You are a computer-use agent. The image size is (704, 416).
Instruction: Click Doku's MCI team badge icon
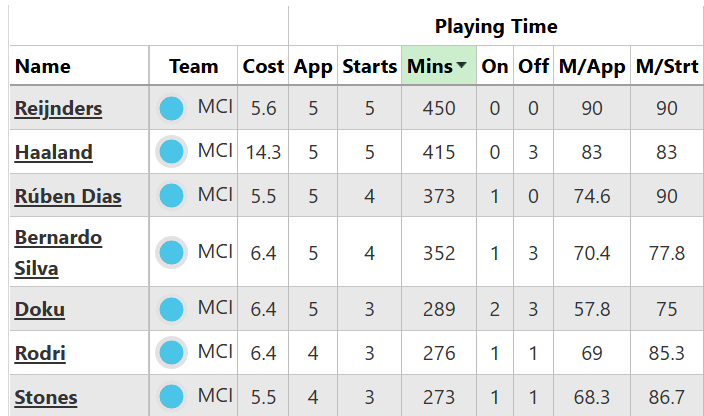pyautogui.click(x=172, y=309)
